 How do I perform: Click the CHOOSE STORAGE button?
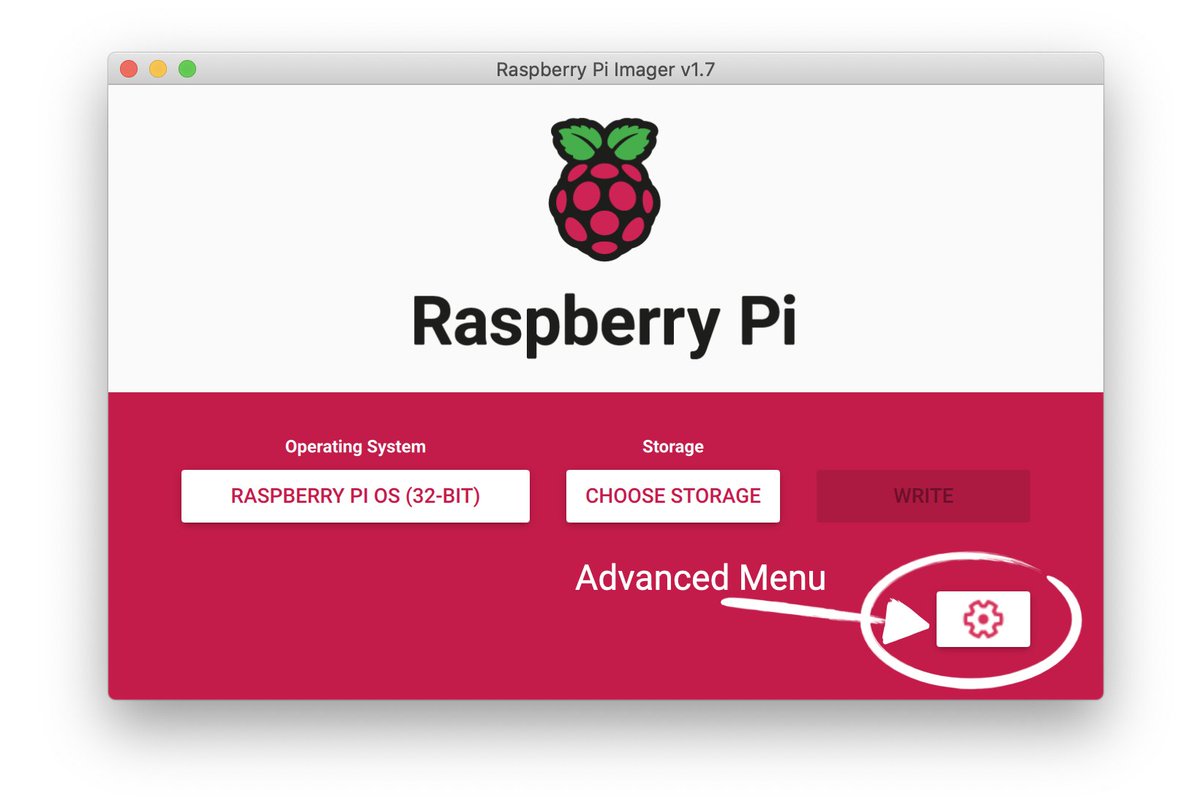coord(673,496)
